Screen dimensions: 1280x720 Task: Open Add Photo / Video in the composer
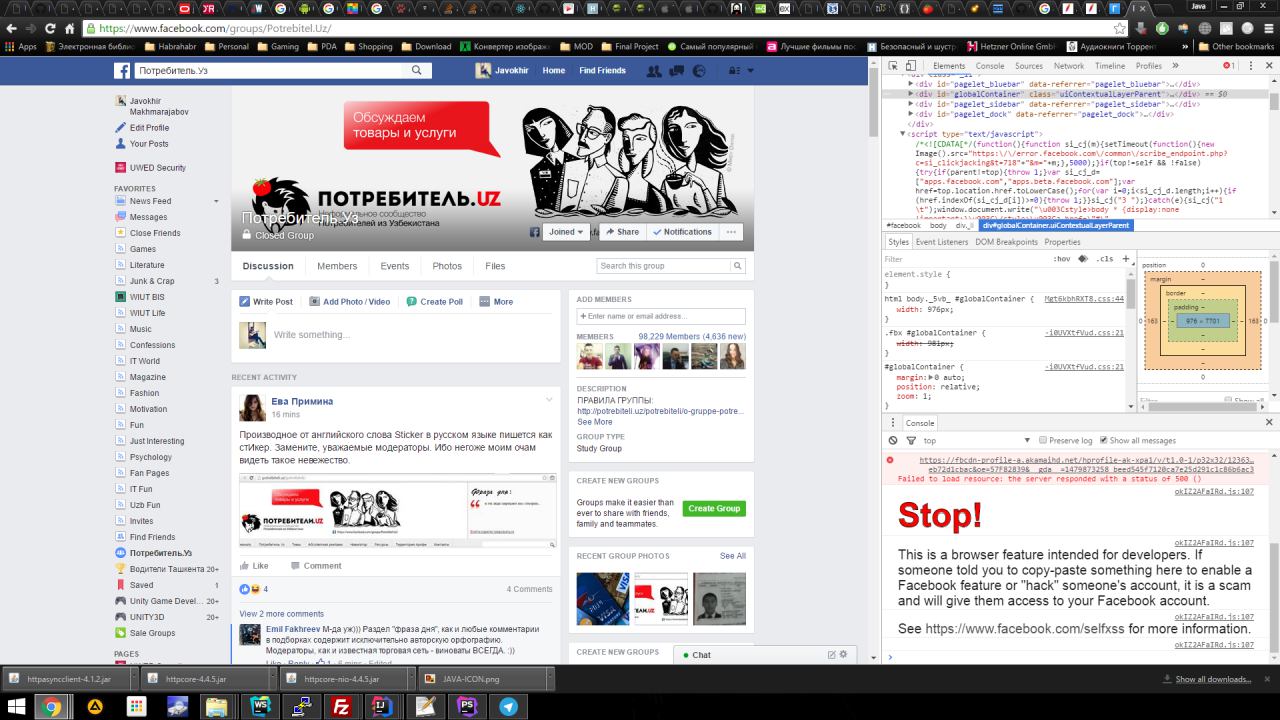point(349,301)
